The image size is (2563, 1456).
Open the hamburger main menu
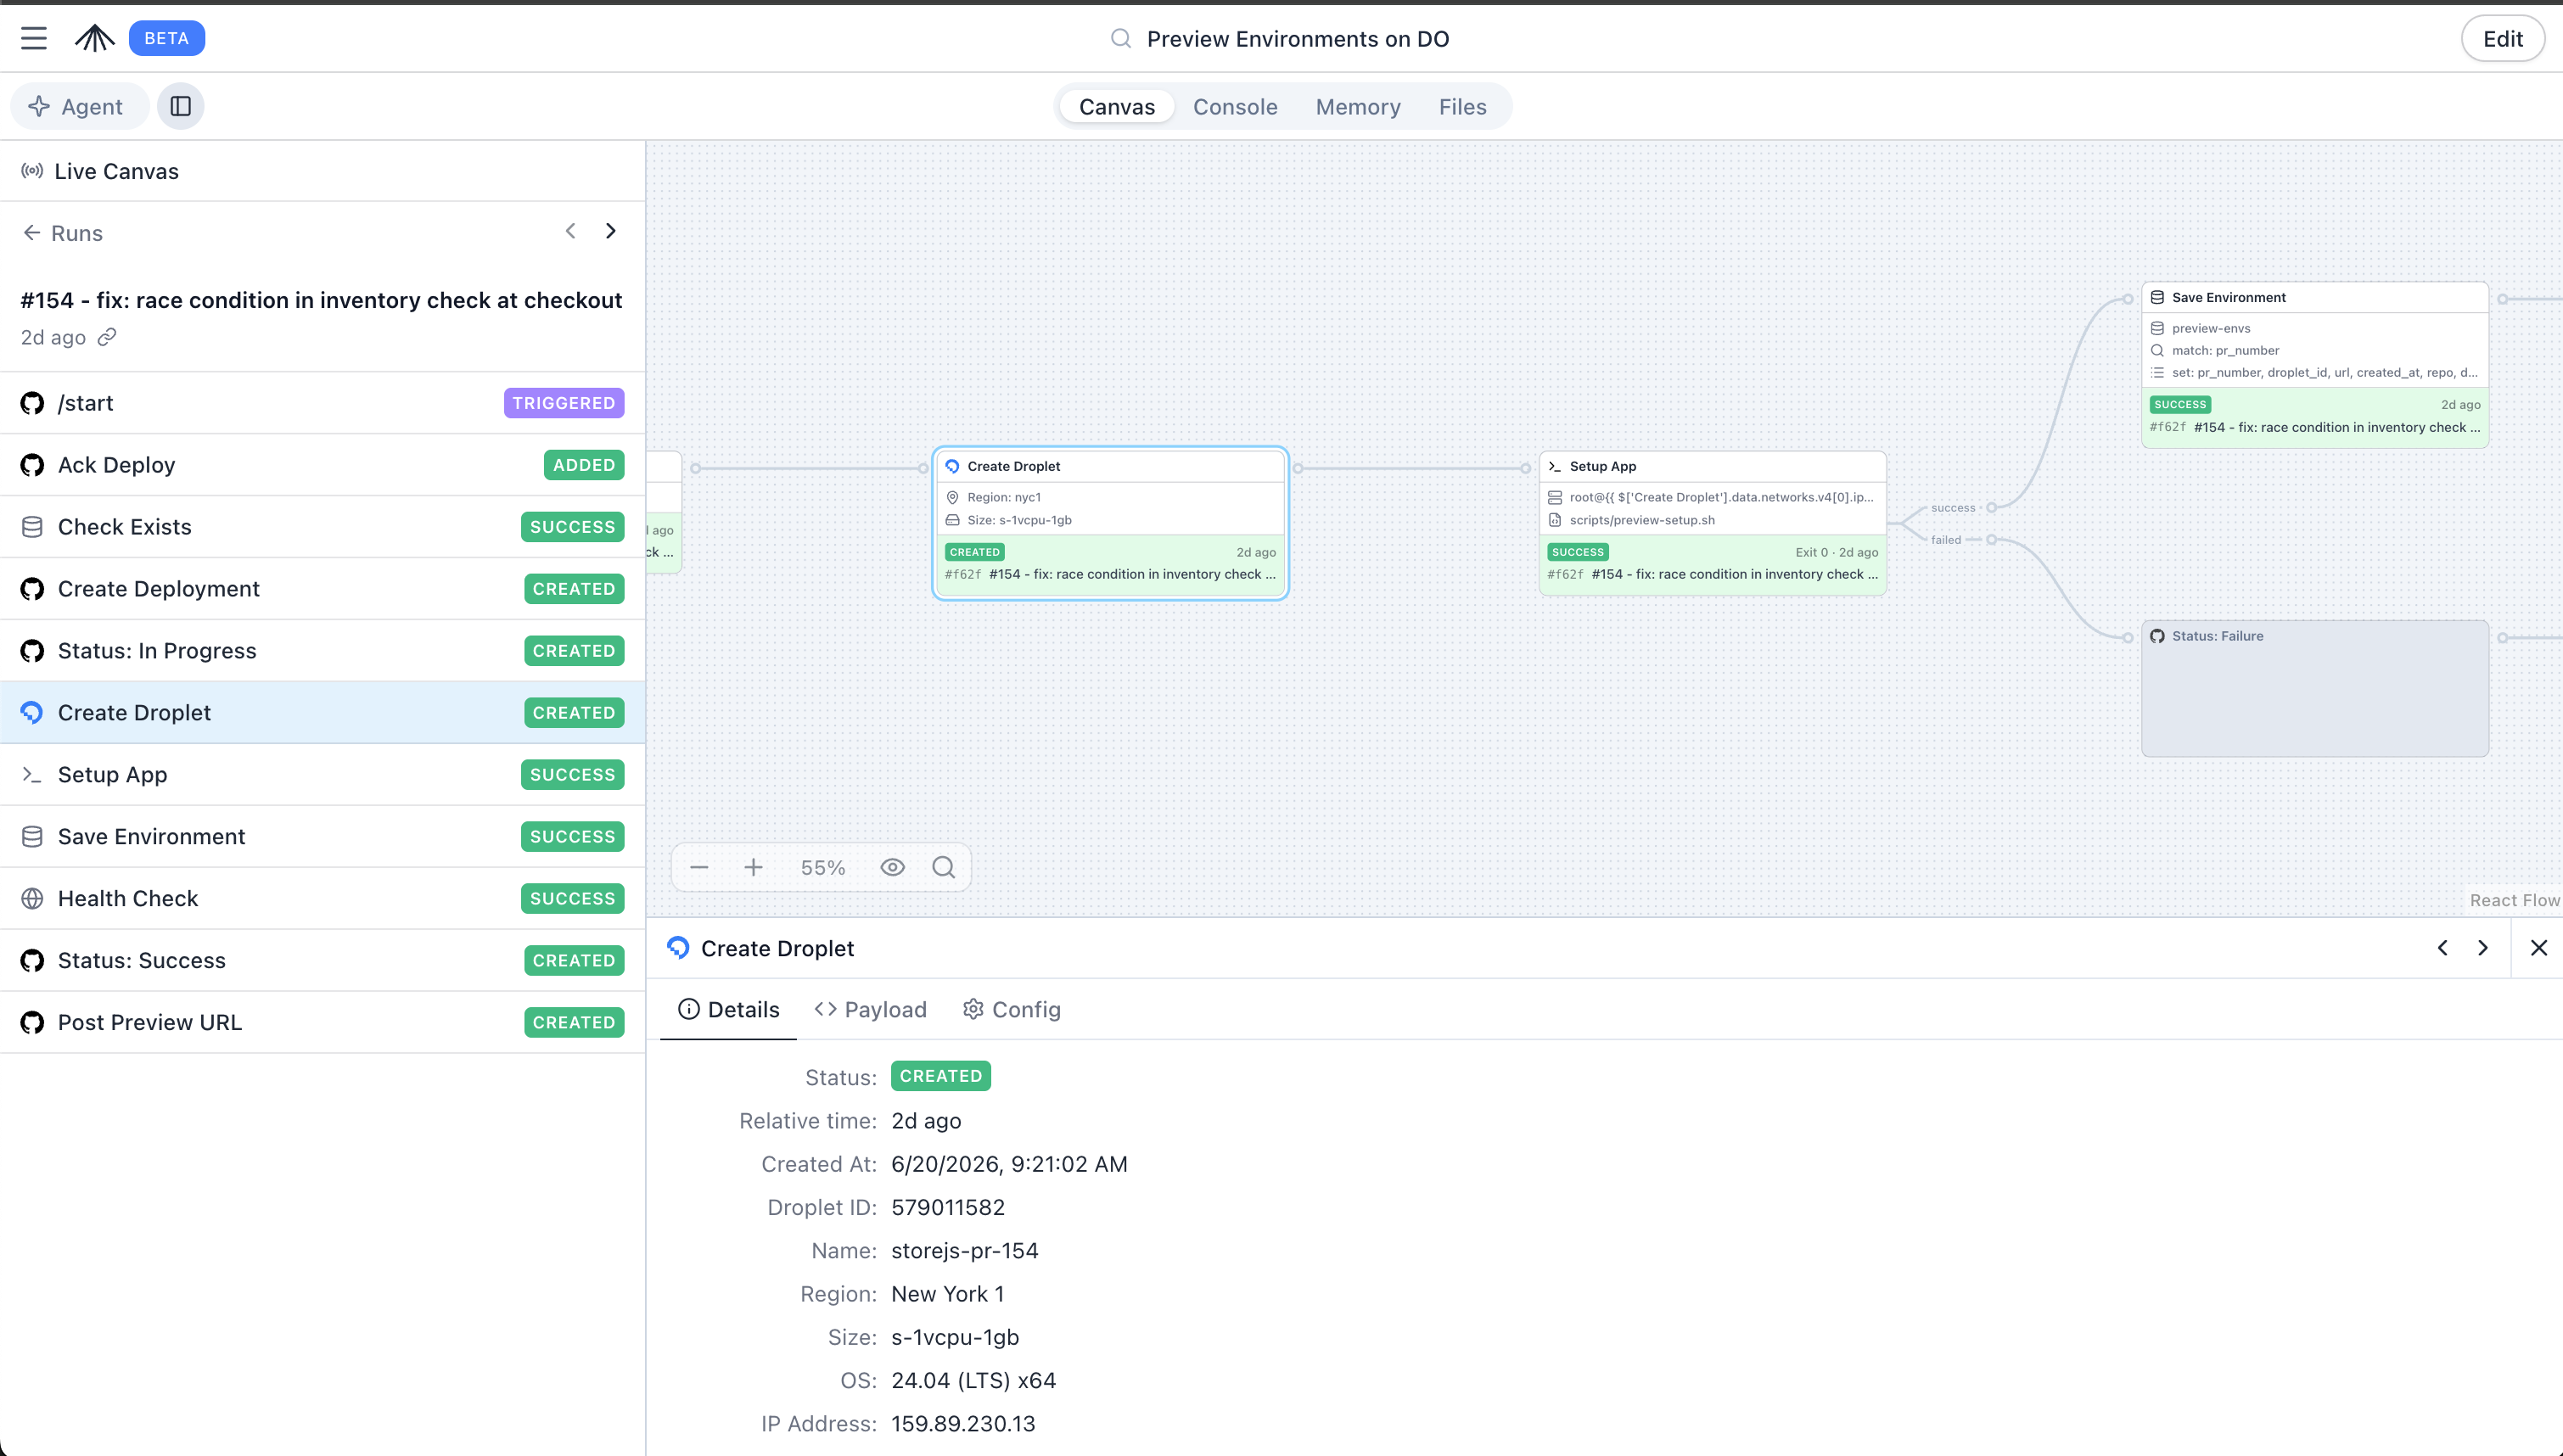(x=34, y=38)
